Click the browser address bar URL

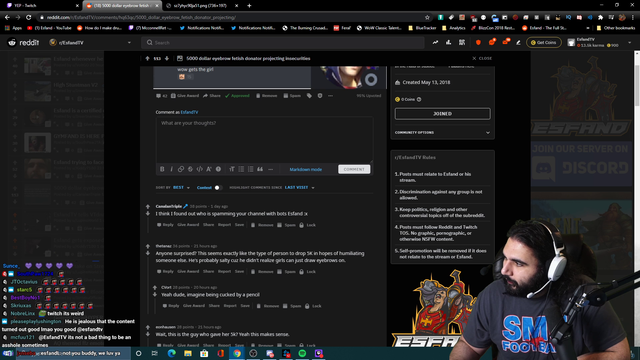pos(141,18)
